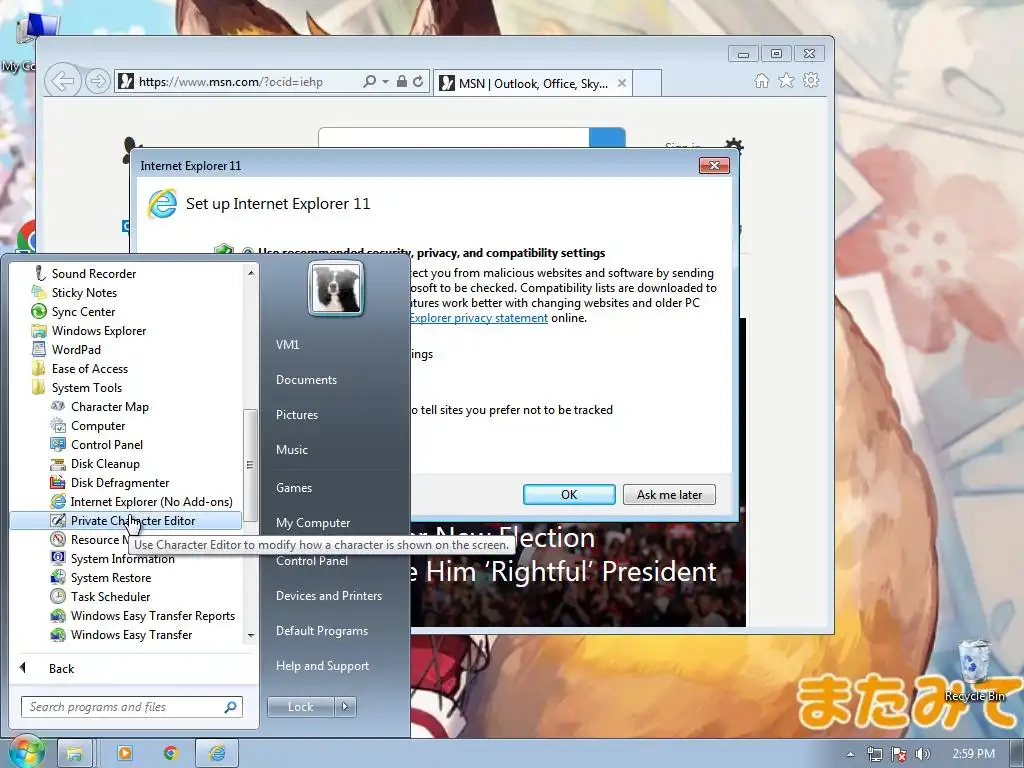Click Ask me later button
The width and height of the screenshot is (1024, 768).
669,494
